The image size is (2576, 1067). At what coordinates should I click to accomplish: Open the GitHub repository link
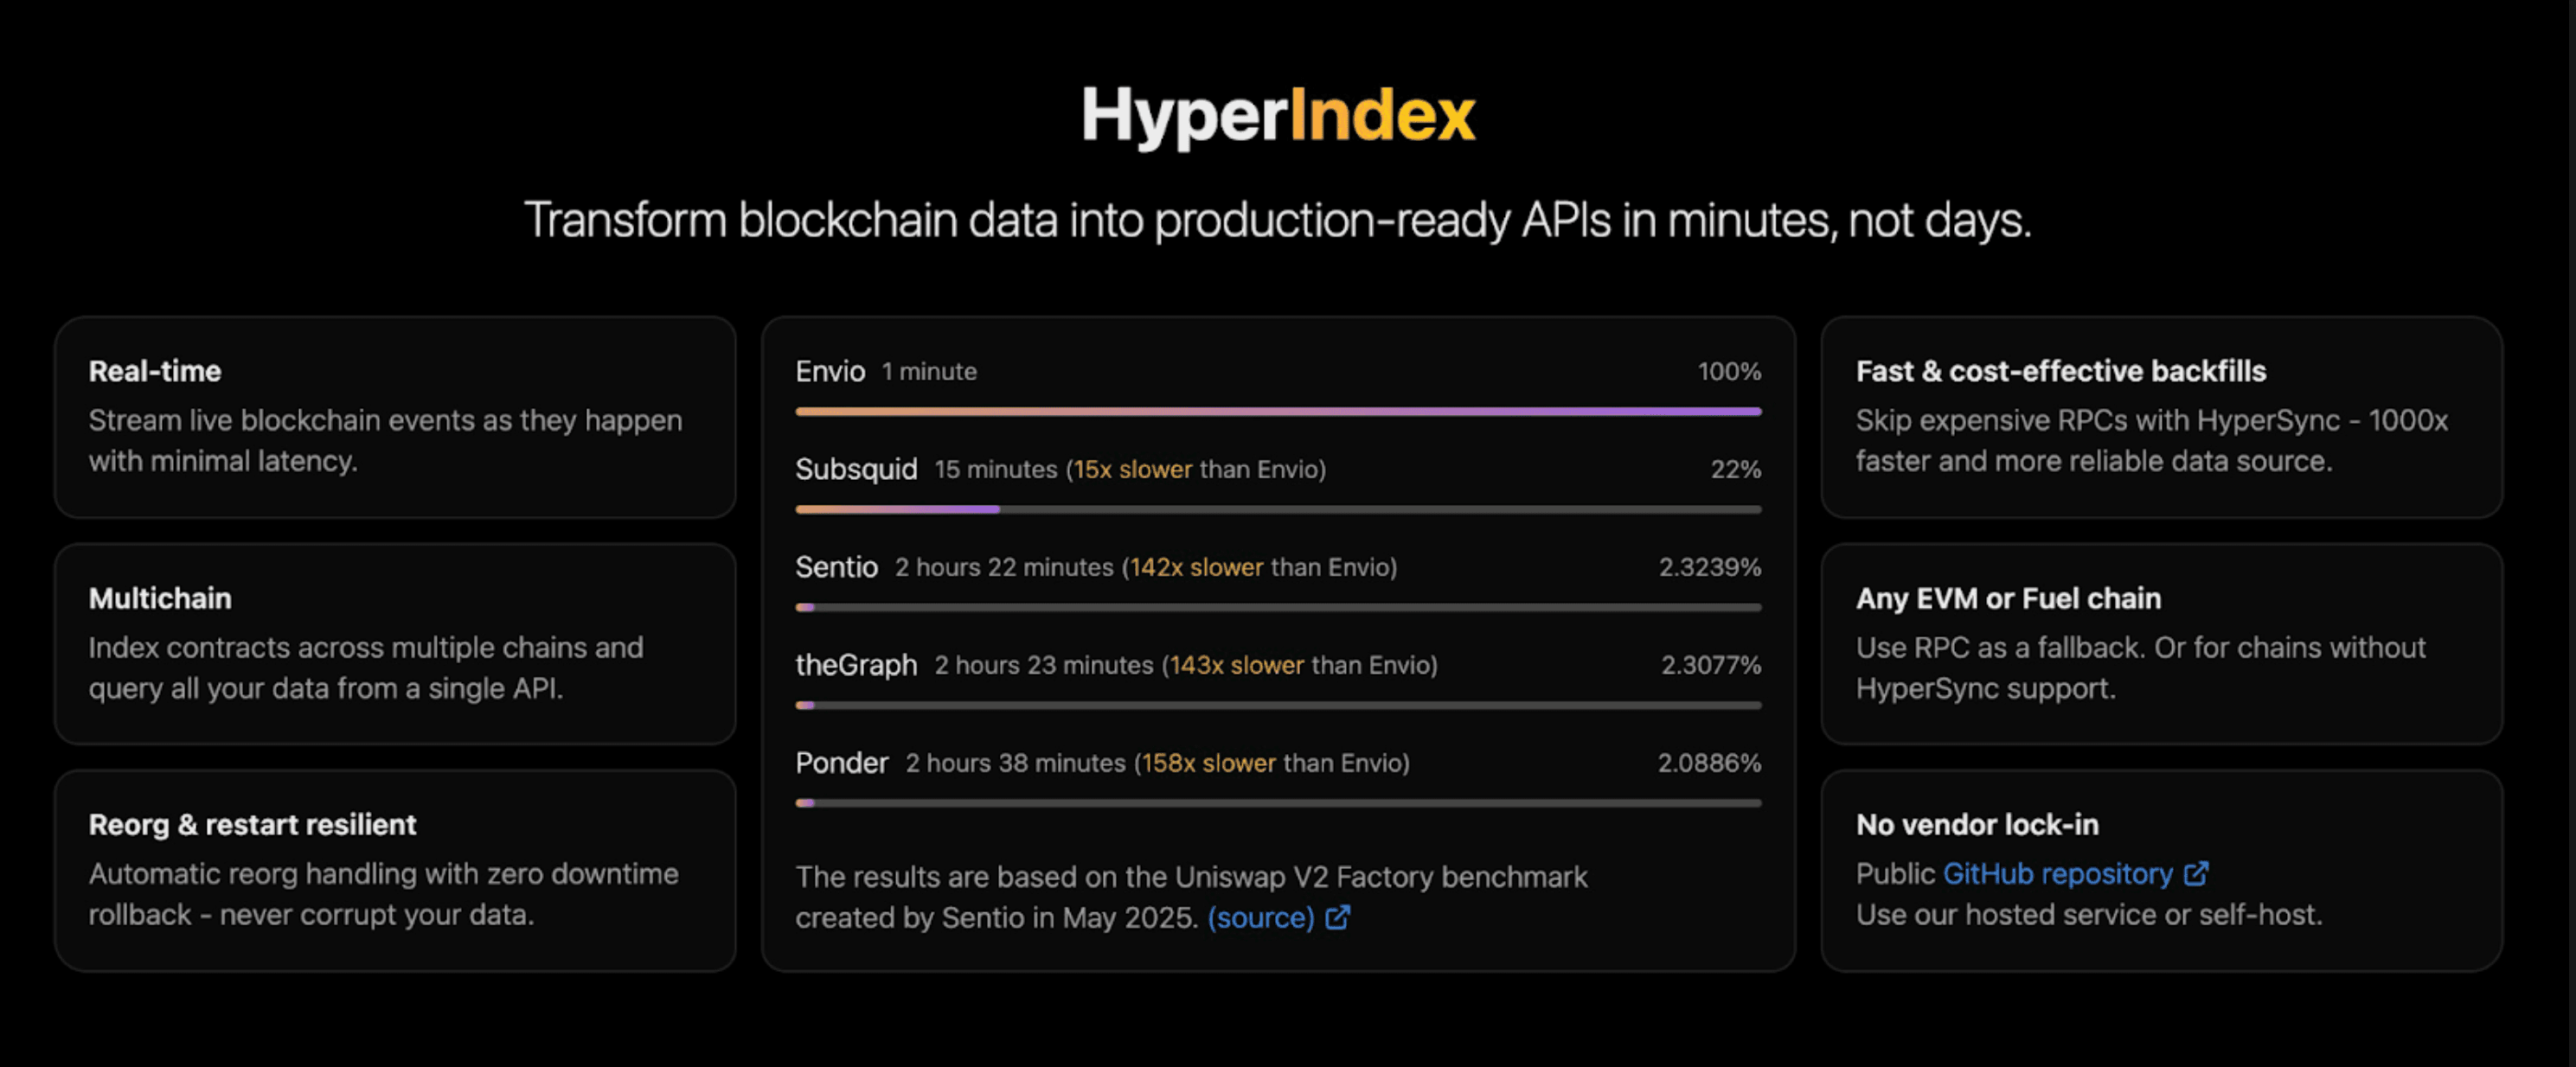tap(2057, 873)
